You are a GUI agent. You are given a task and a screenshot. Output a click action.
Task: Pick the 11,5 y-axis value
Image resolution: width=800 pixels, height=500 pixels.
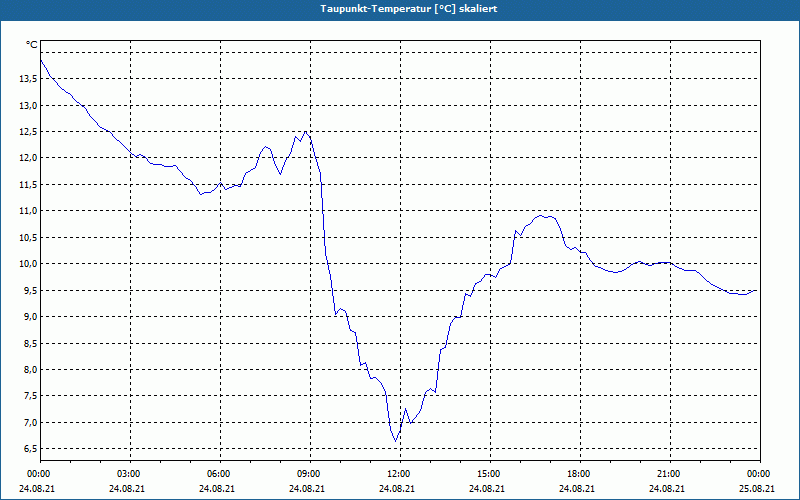coord(28,184)
